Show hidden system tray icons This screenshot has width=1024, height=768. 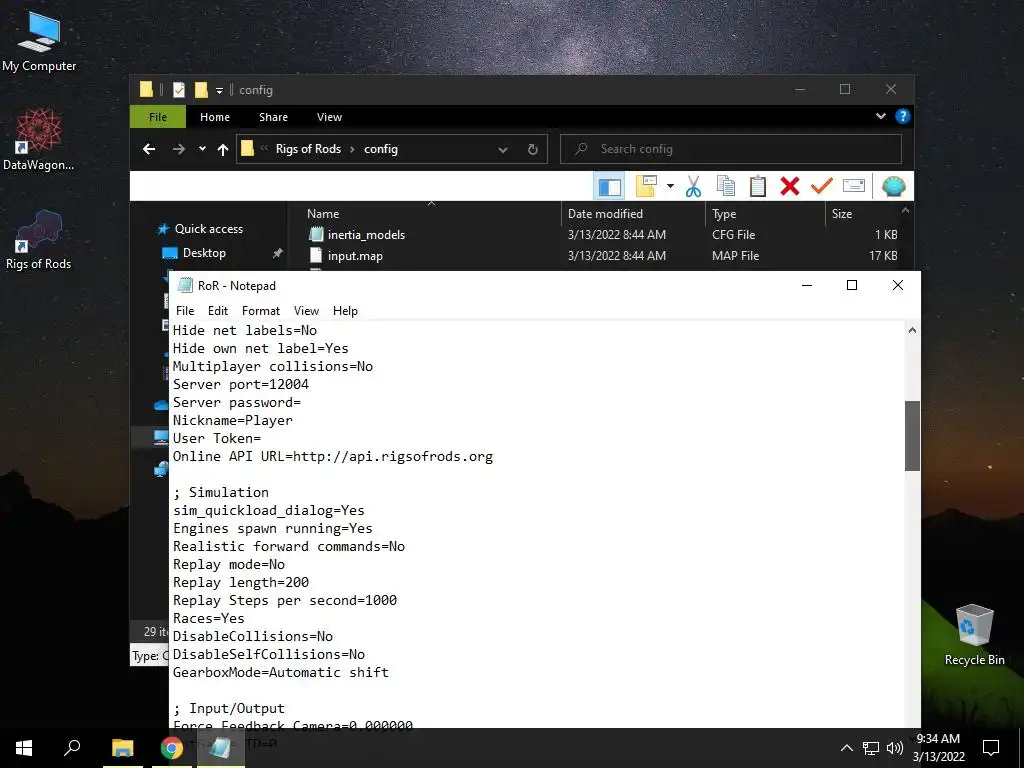[846, 748]
